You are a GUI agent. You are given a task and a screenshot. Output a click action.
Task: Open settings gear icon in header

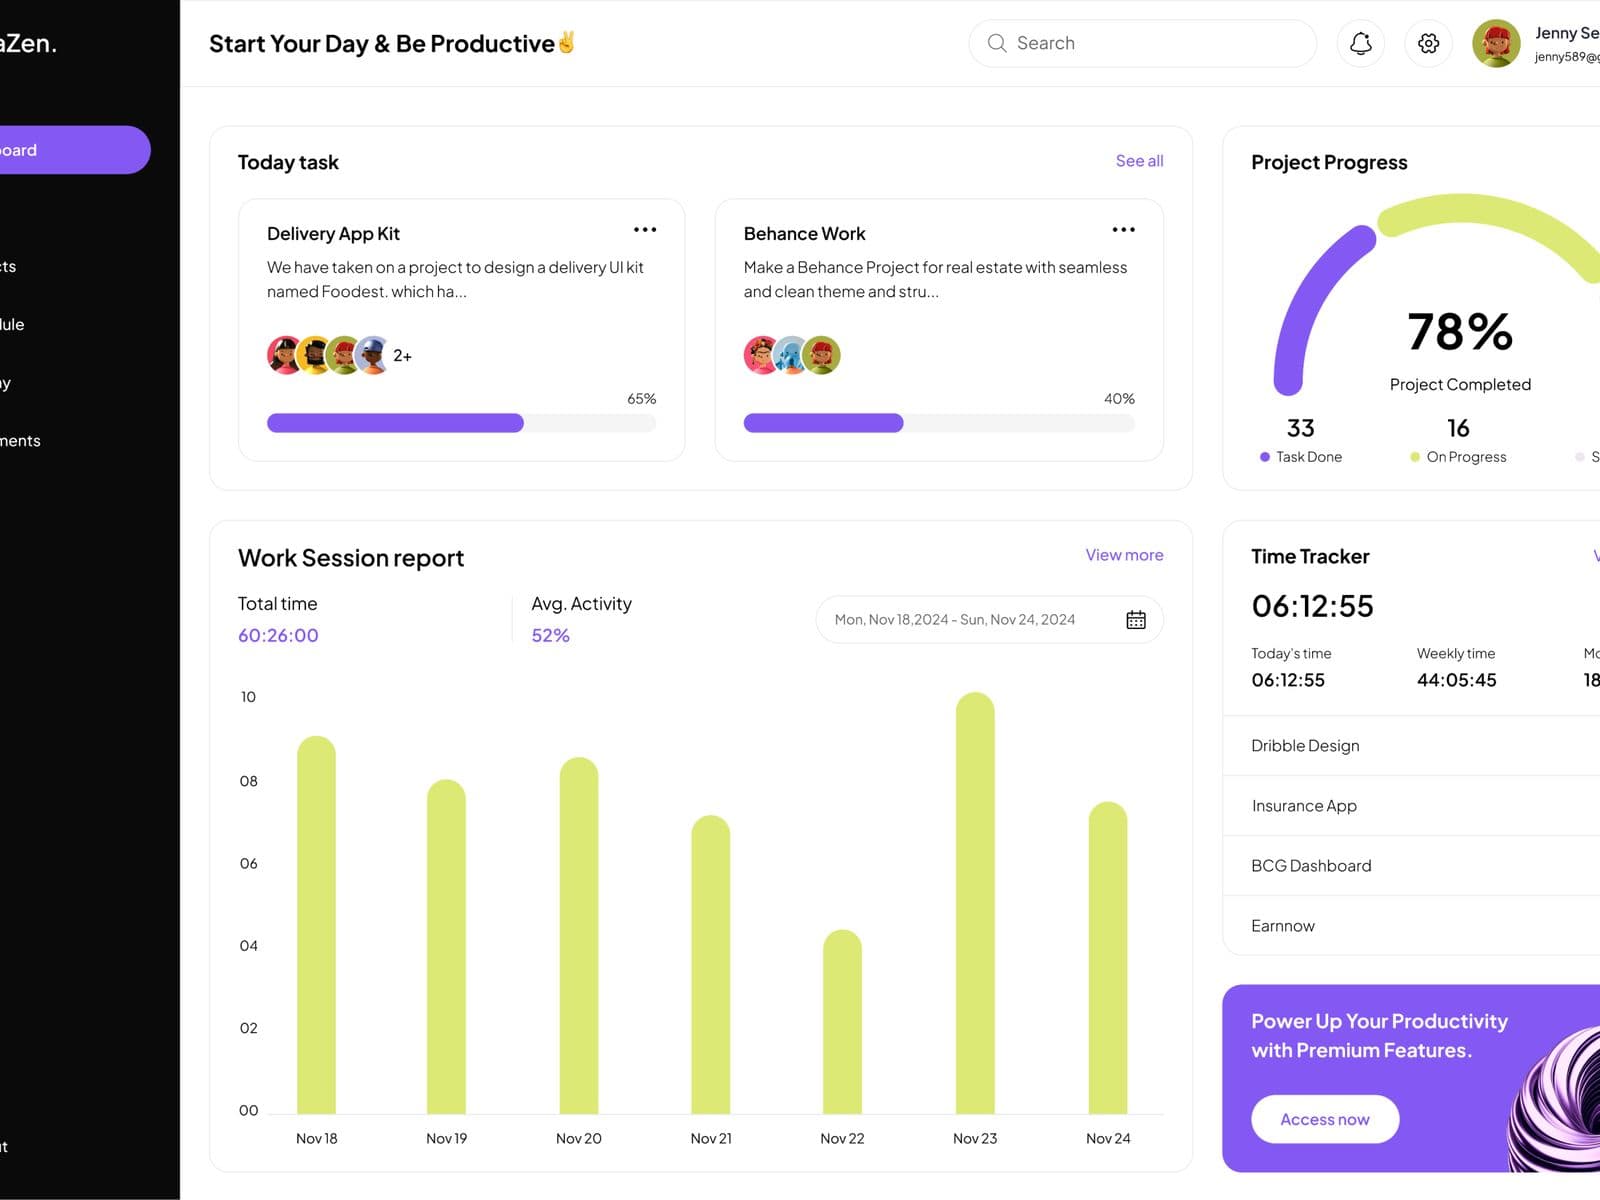1428,43
